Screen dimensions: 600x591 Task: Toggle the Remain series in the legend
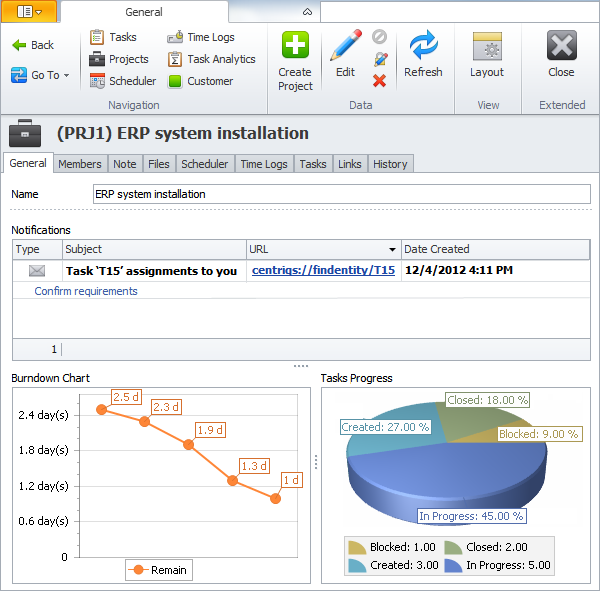coord(158,570)
